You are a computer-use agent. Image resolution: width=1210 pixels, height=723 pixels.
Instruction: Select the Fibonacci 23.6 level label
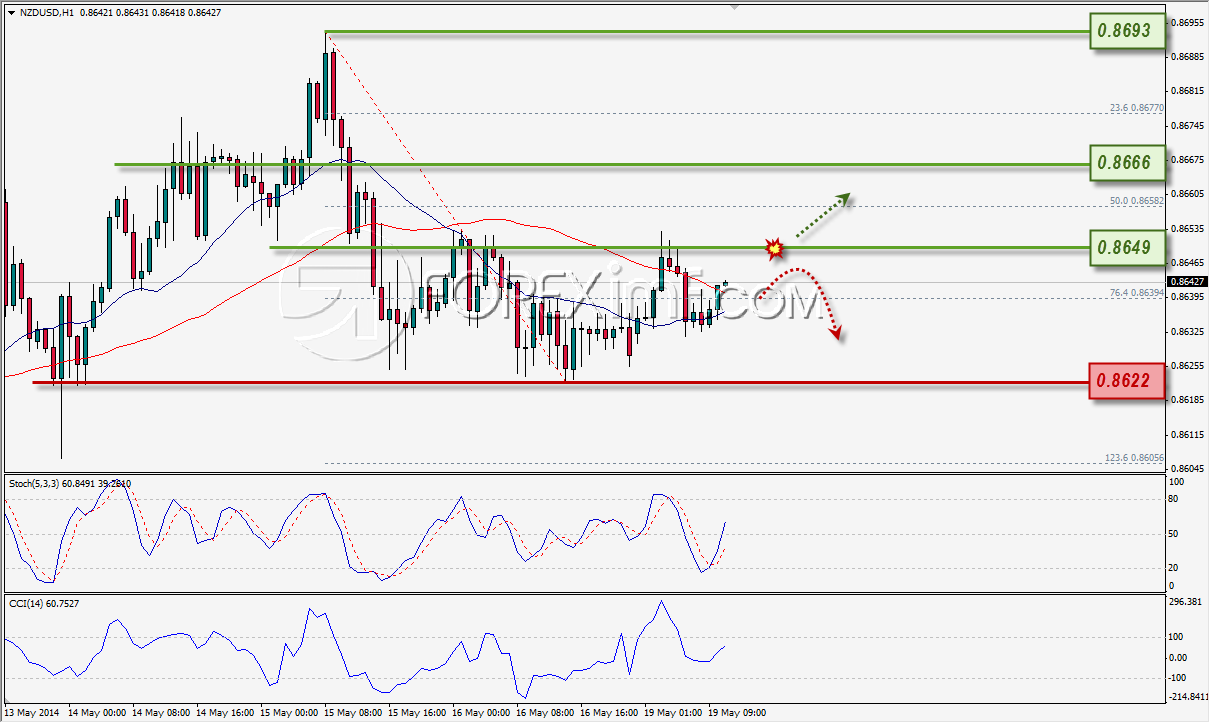(1138, 108)
